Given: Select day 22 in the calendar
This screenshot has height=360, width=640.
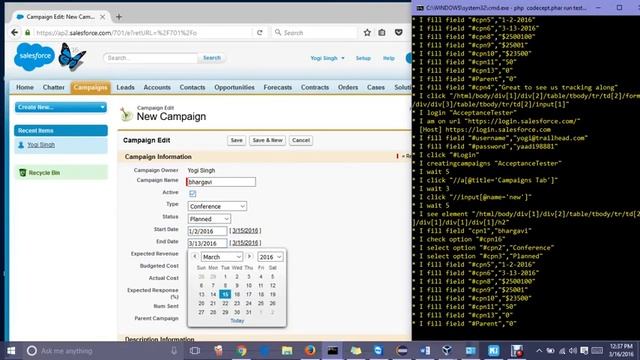Looking at the screenshot, I should [x=225, y=303].
